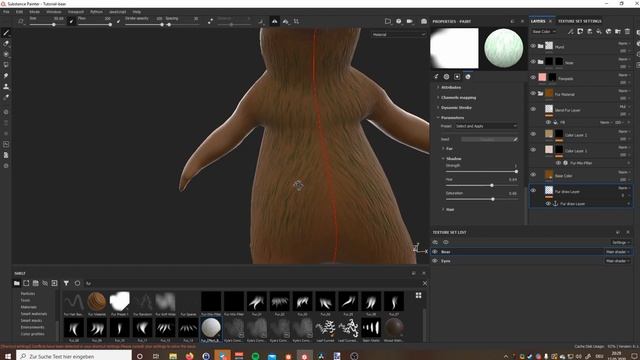640x360 pixels.
Task: Select the Fur Material shelf thumbnail
Action: point(97,304)
